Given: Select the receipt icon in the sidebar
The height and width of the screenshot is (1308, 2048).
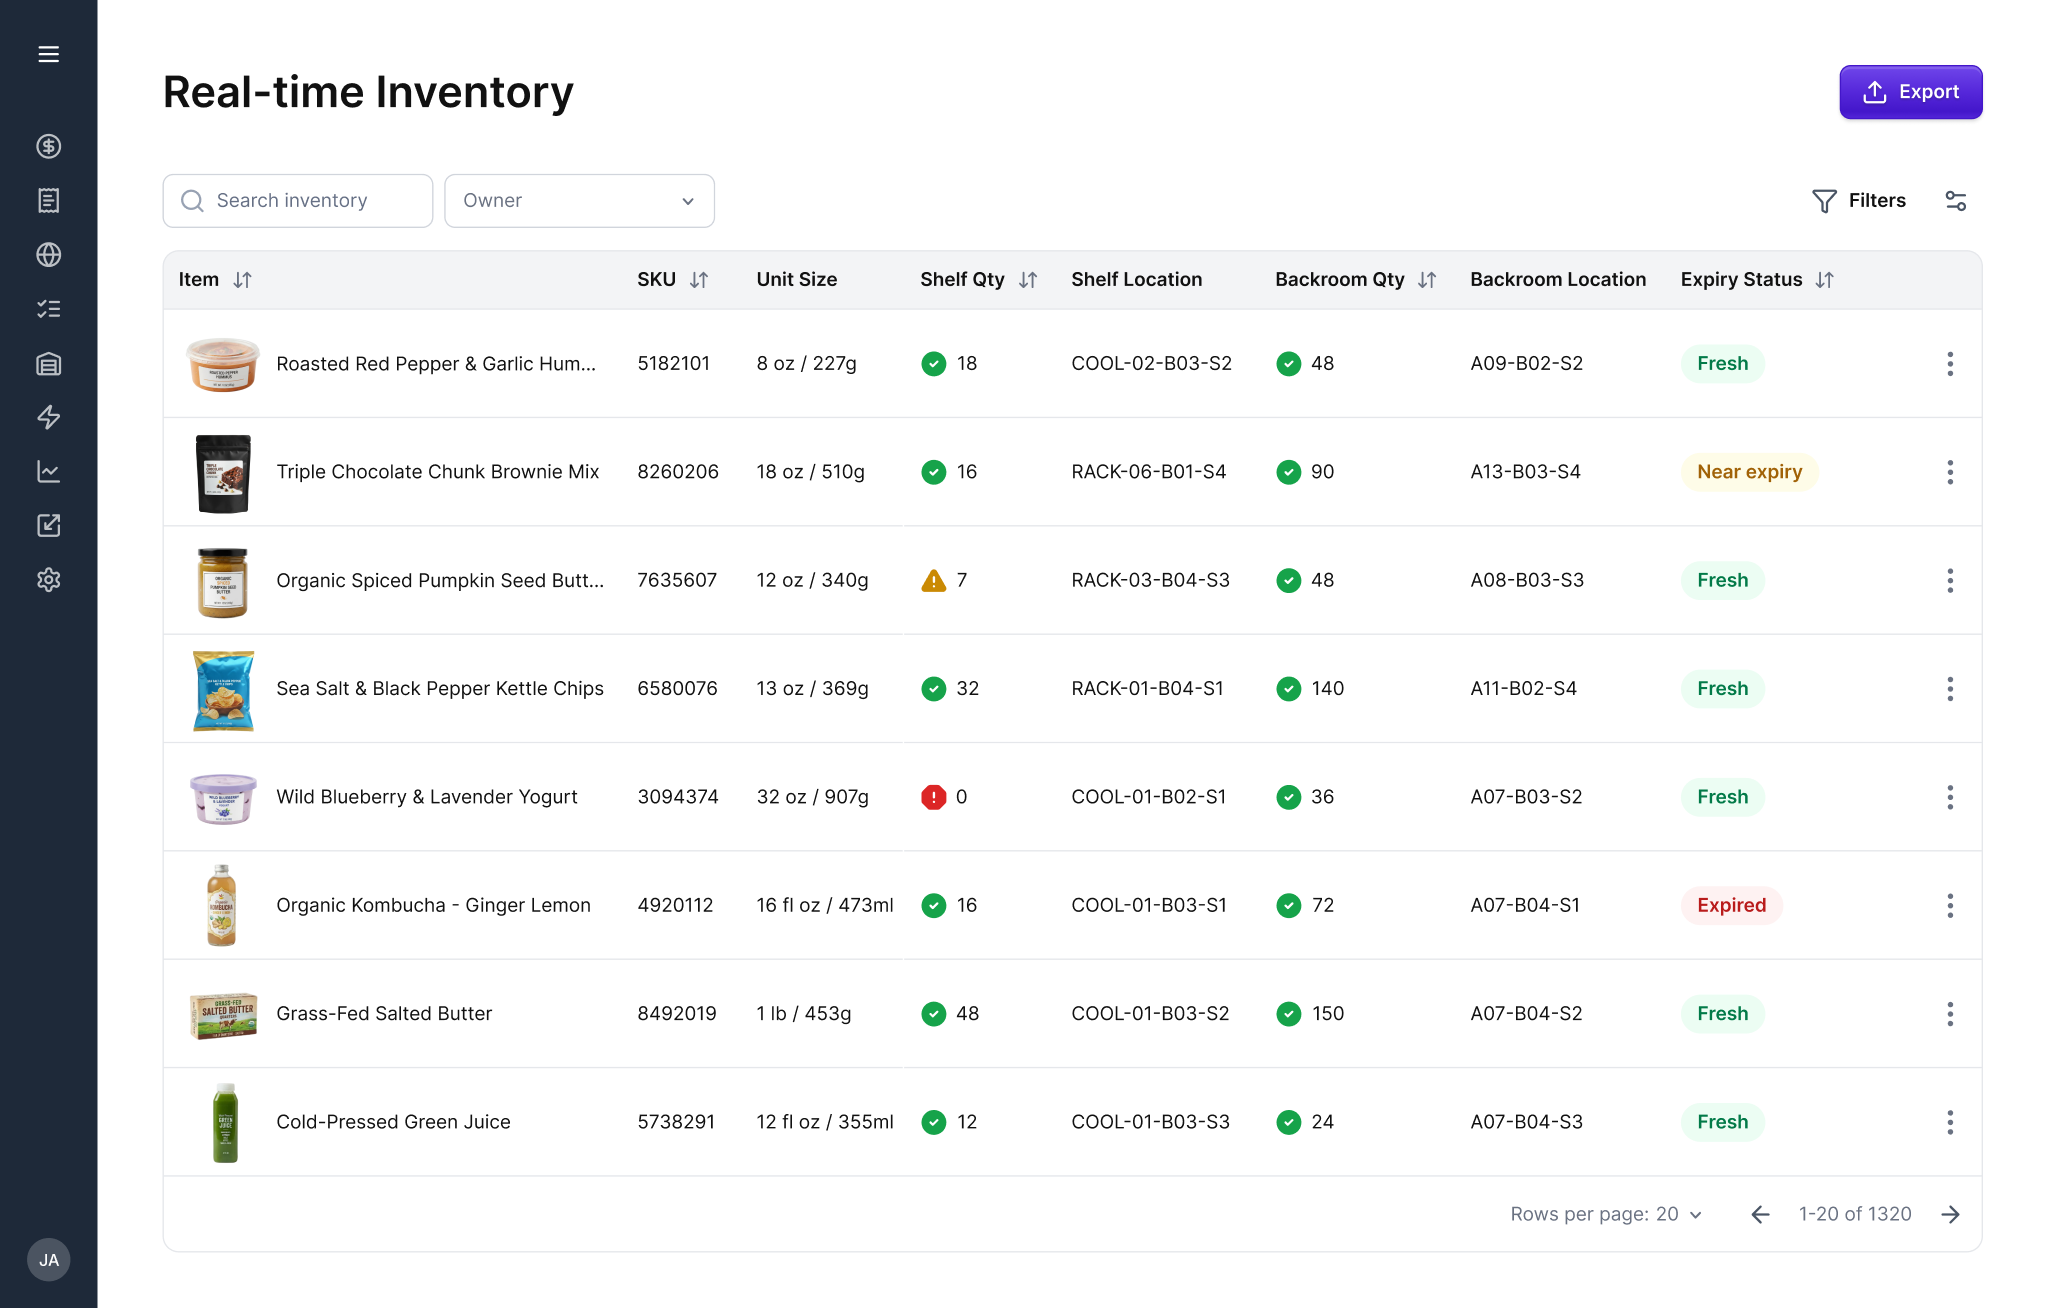Looking at the screenshot, I should (48, 200).
